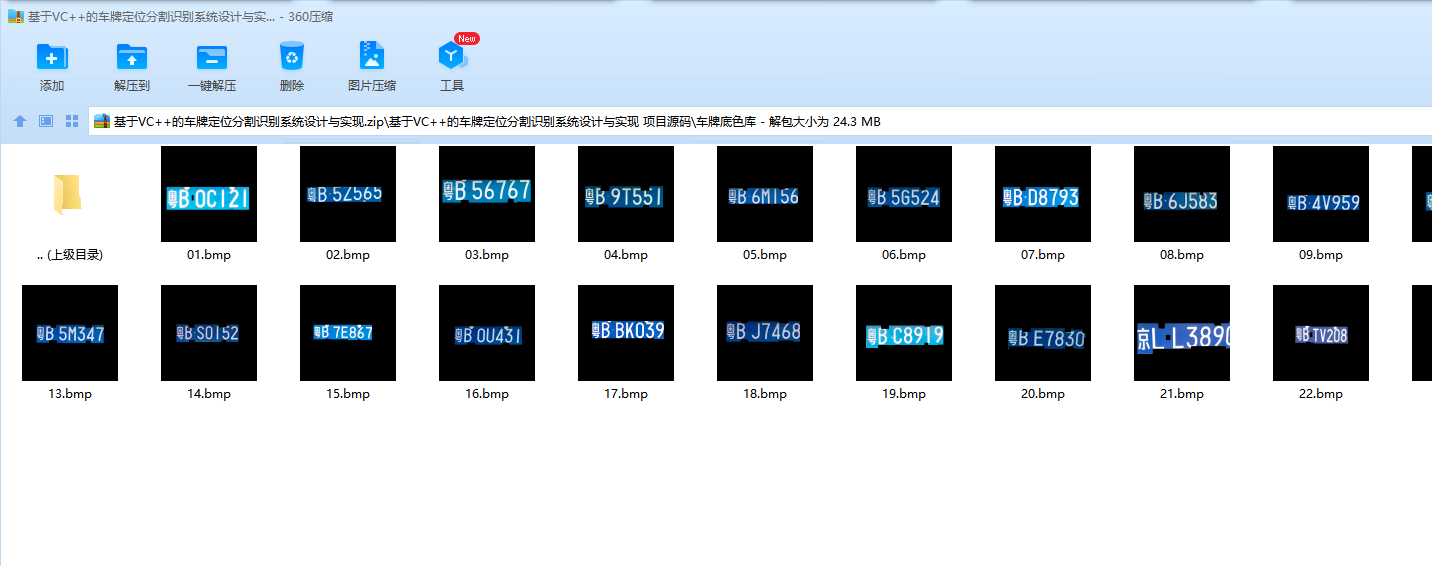Viewport: 1432px width, 566px height.
Task: Click file name 15.bmp
Action: click(348, 394)
